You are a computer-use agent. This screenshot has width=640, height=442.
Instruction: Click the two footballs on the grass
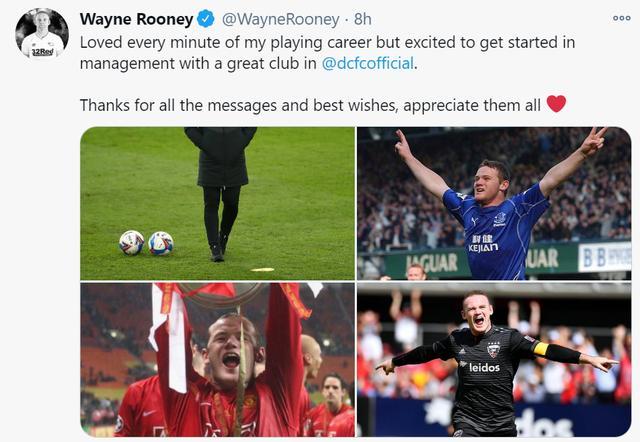point(147,243)
